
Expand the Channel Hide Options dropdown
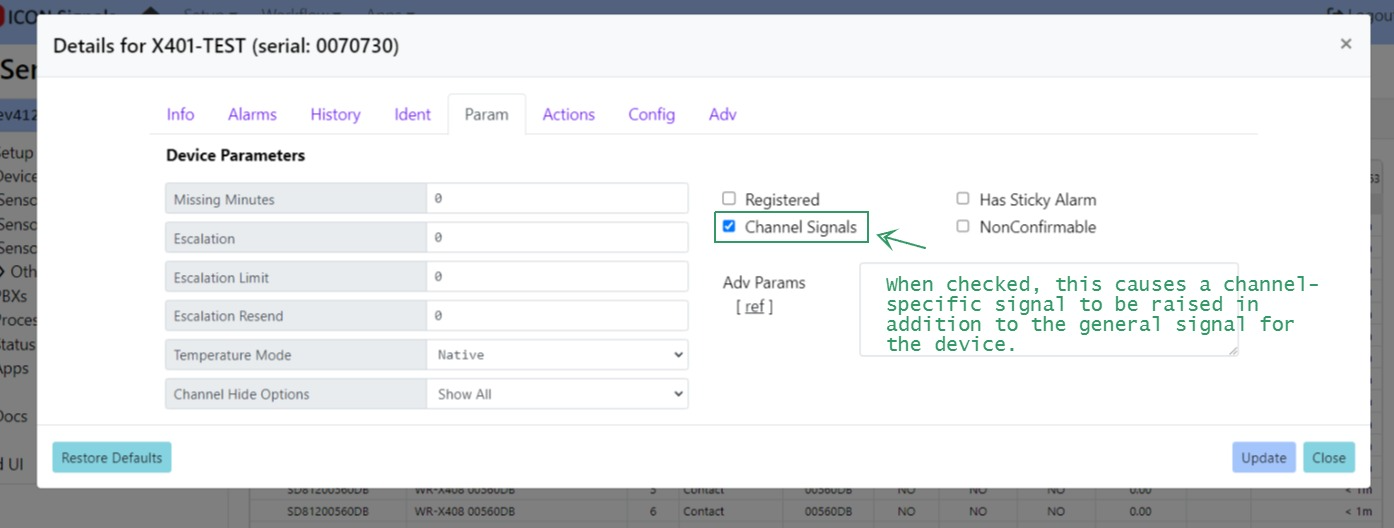pyautogui.click(x=557, y=394)
